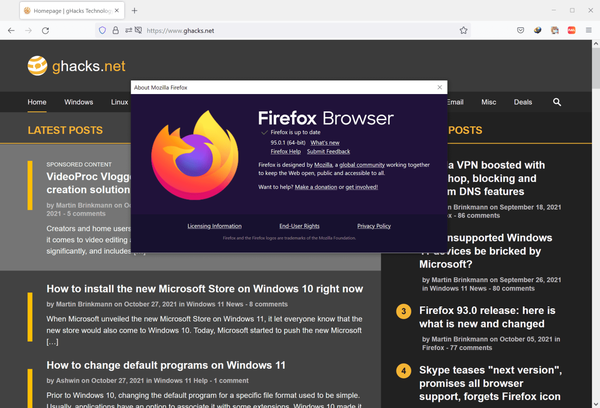Open the Pocket save icon
600x408 pixels.
(x=521, y=30)
